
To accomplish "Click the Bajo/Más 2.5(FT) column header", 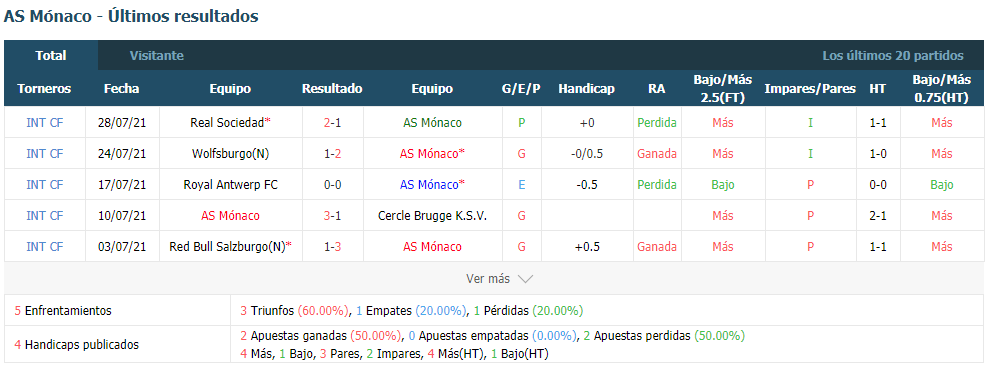I will pos(723,89).
